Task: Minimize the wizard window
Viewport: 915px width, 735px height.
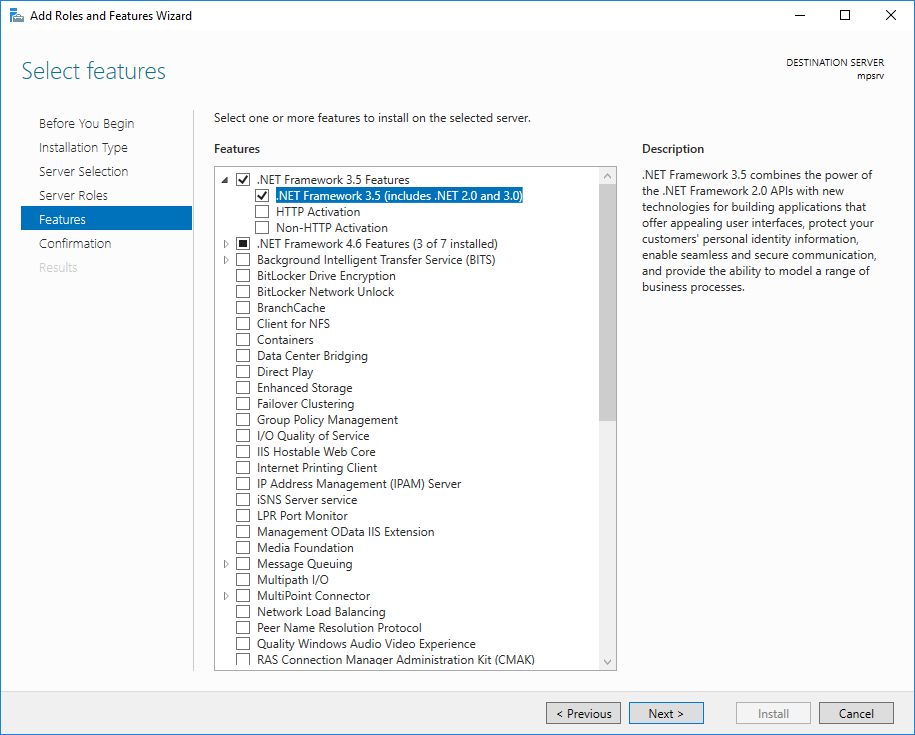Action: coord(800,16)
